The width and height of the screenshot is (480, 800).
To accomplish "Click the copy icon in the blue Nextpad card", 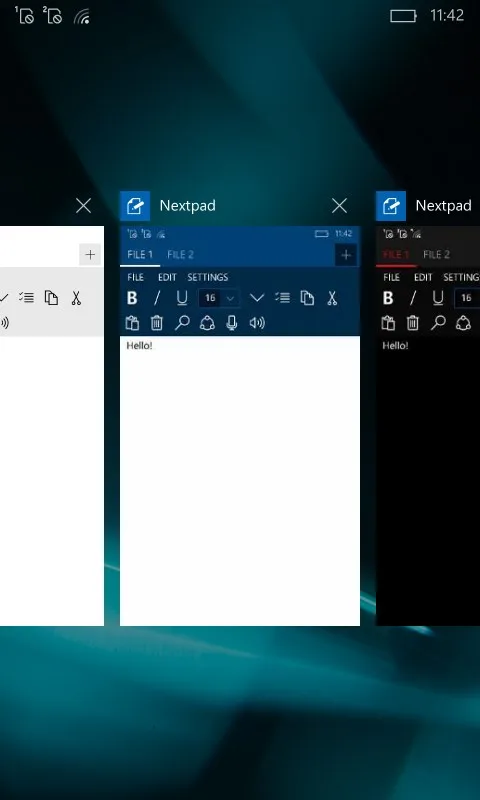I will coord(307,298).
